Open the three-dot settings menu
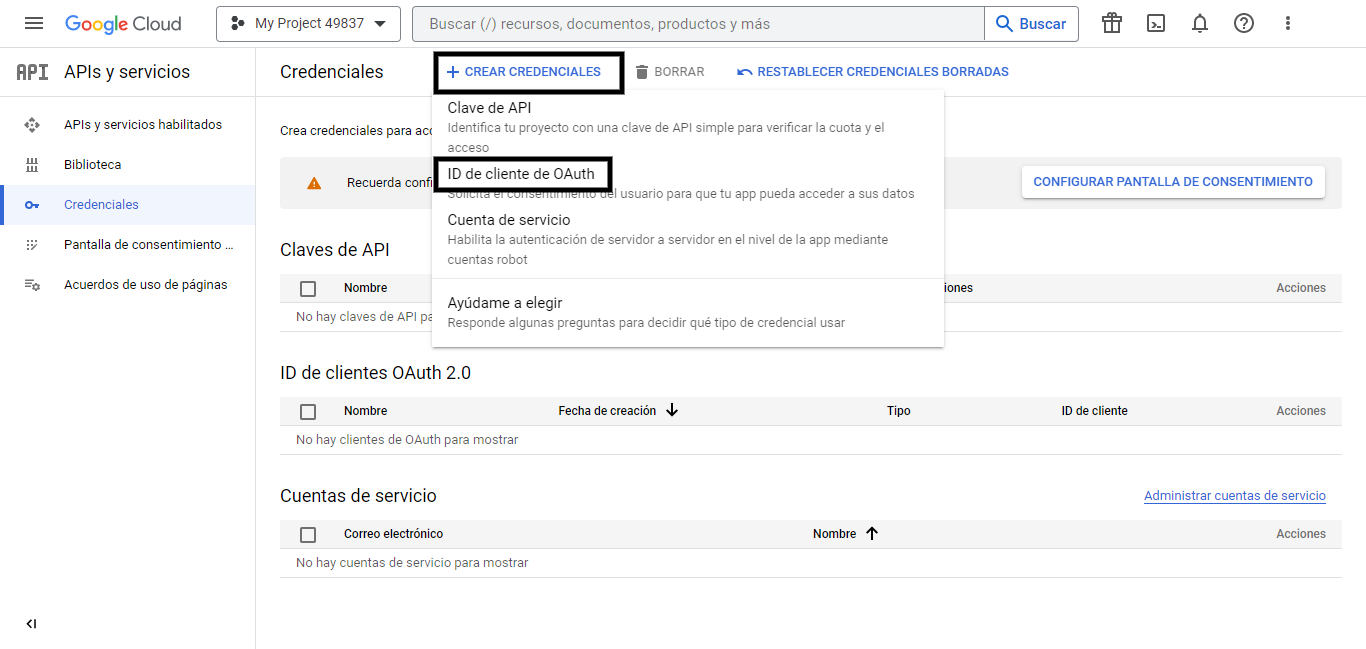This screenshot has height=649, width=1366. point(1288,23)
